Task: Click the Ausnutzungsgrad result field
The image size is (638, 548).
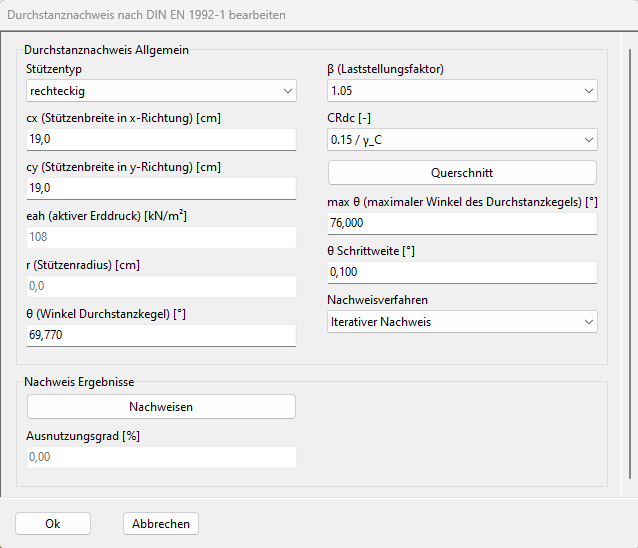Action: coord(161,457)
